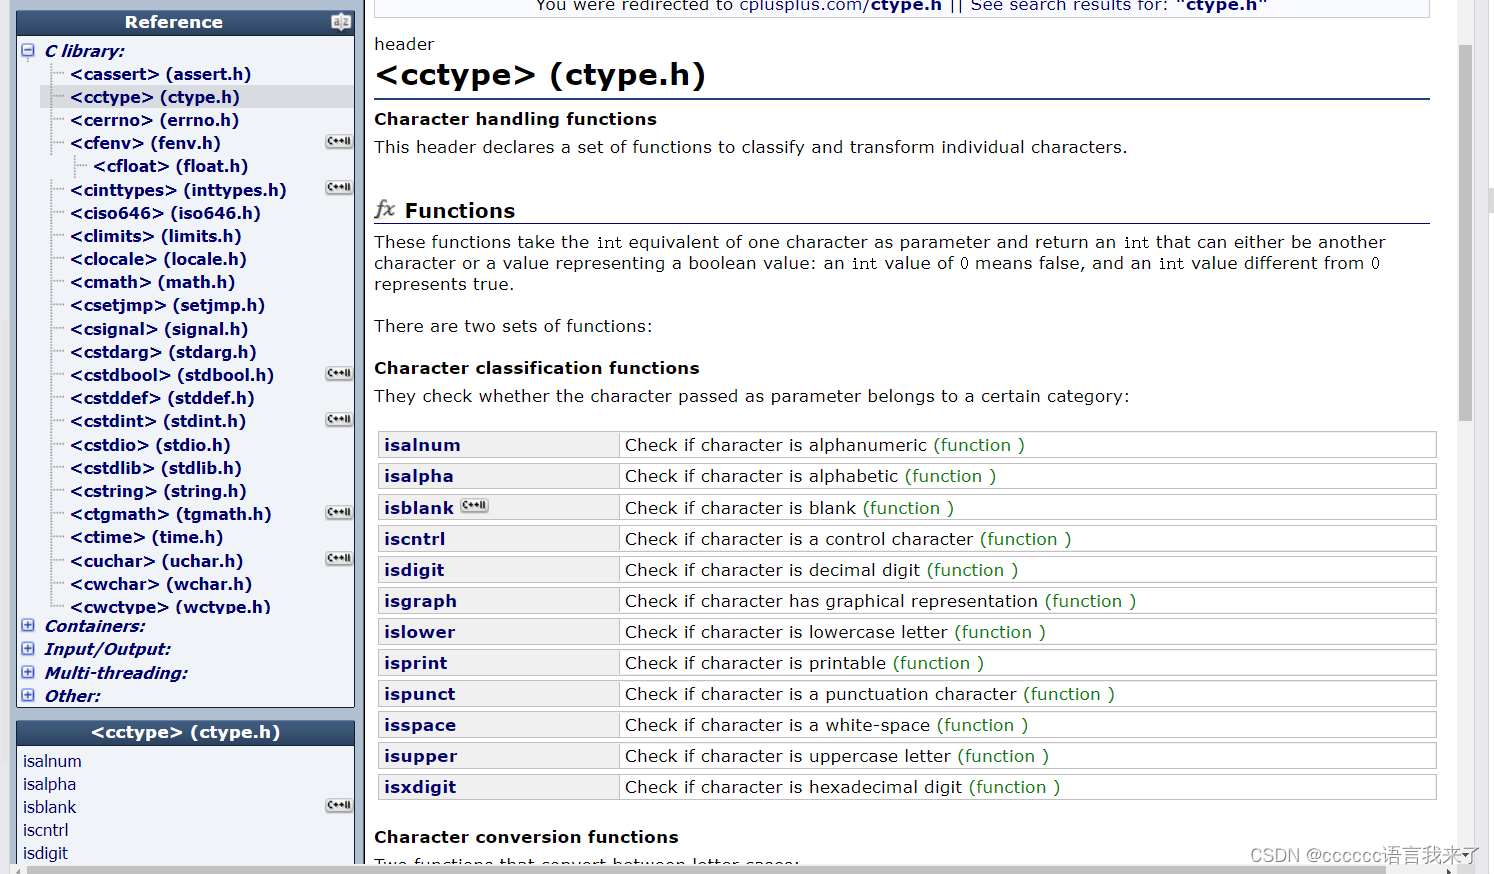Expand the Input/Output section
Image resolution: width=1494 pixels, height=874 pixels.
[28, 648]
